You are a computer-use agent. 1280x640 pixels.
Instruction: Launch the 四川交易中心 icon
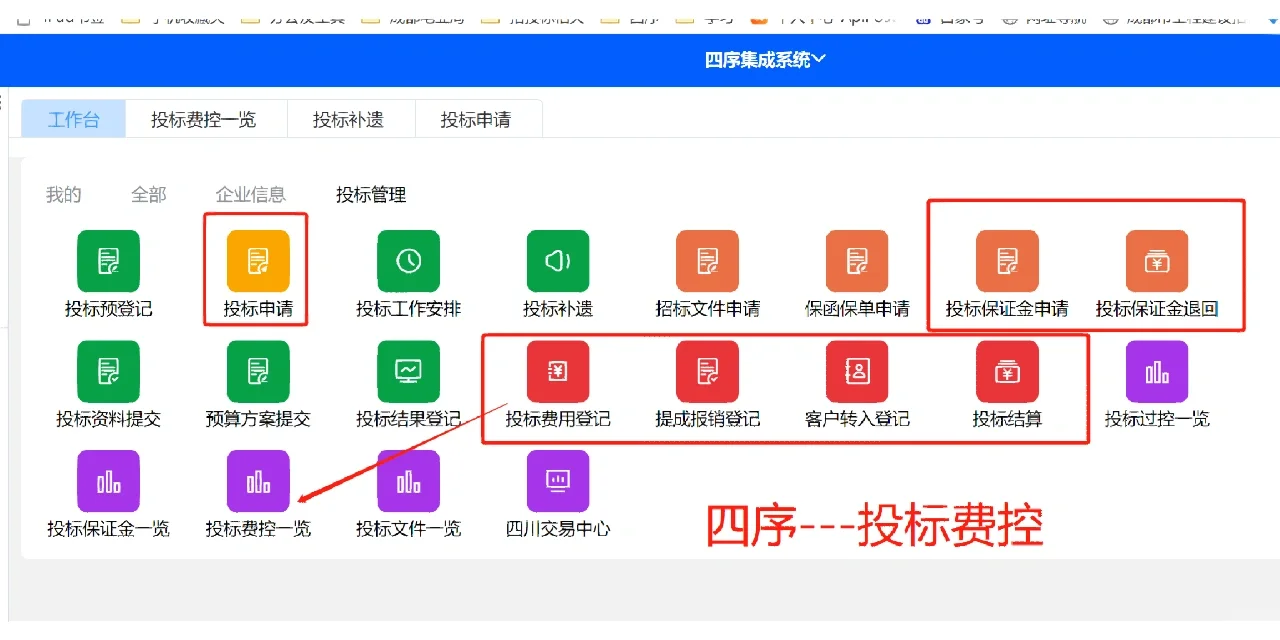[x=557, y=481]
